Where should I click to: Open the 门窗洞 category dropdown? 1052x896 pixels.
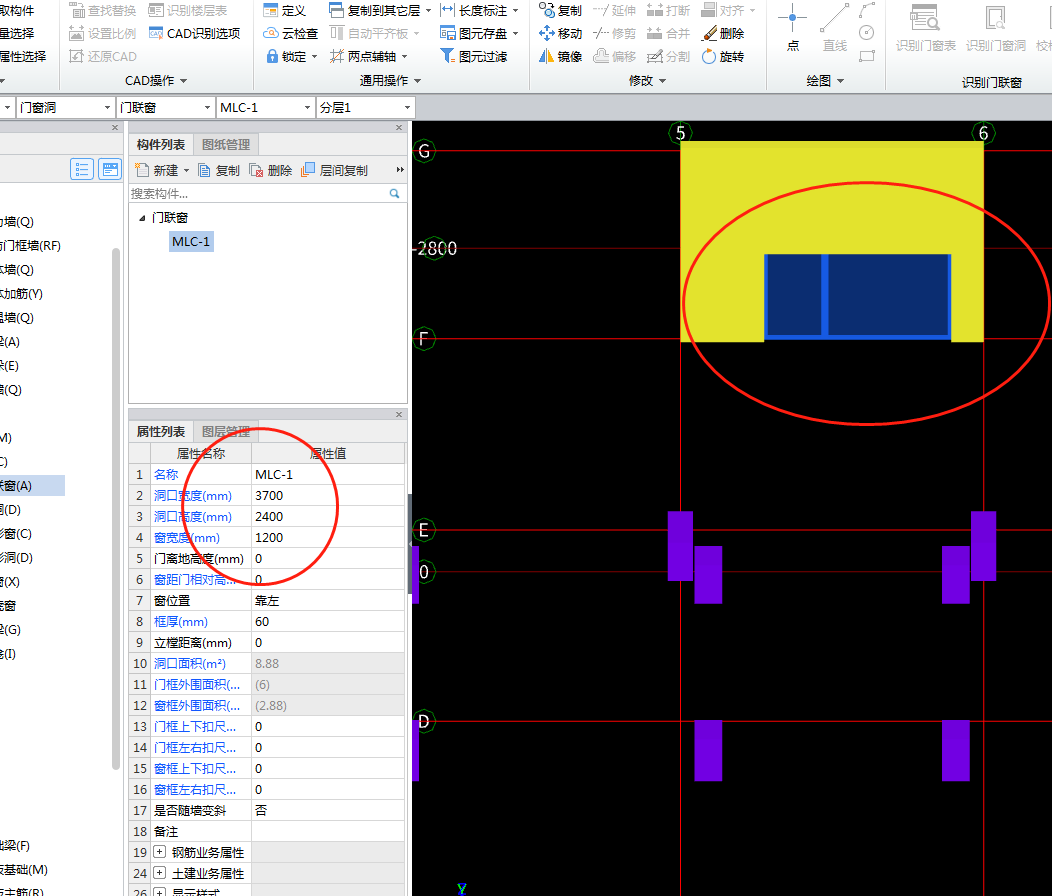click(107, 107)
